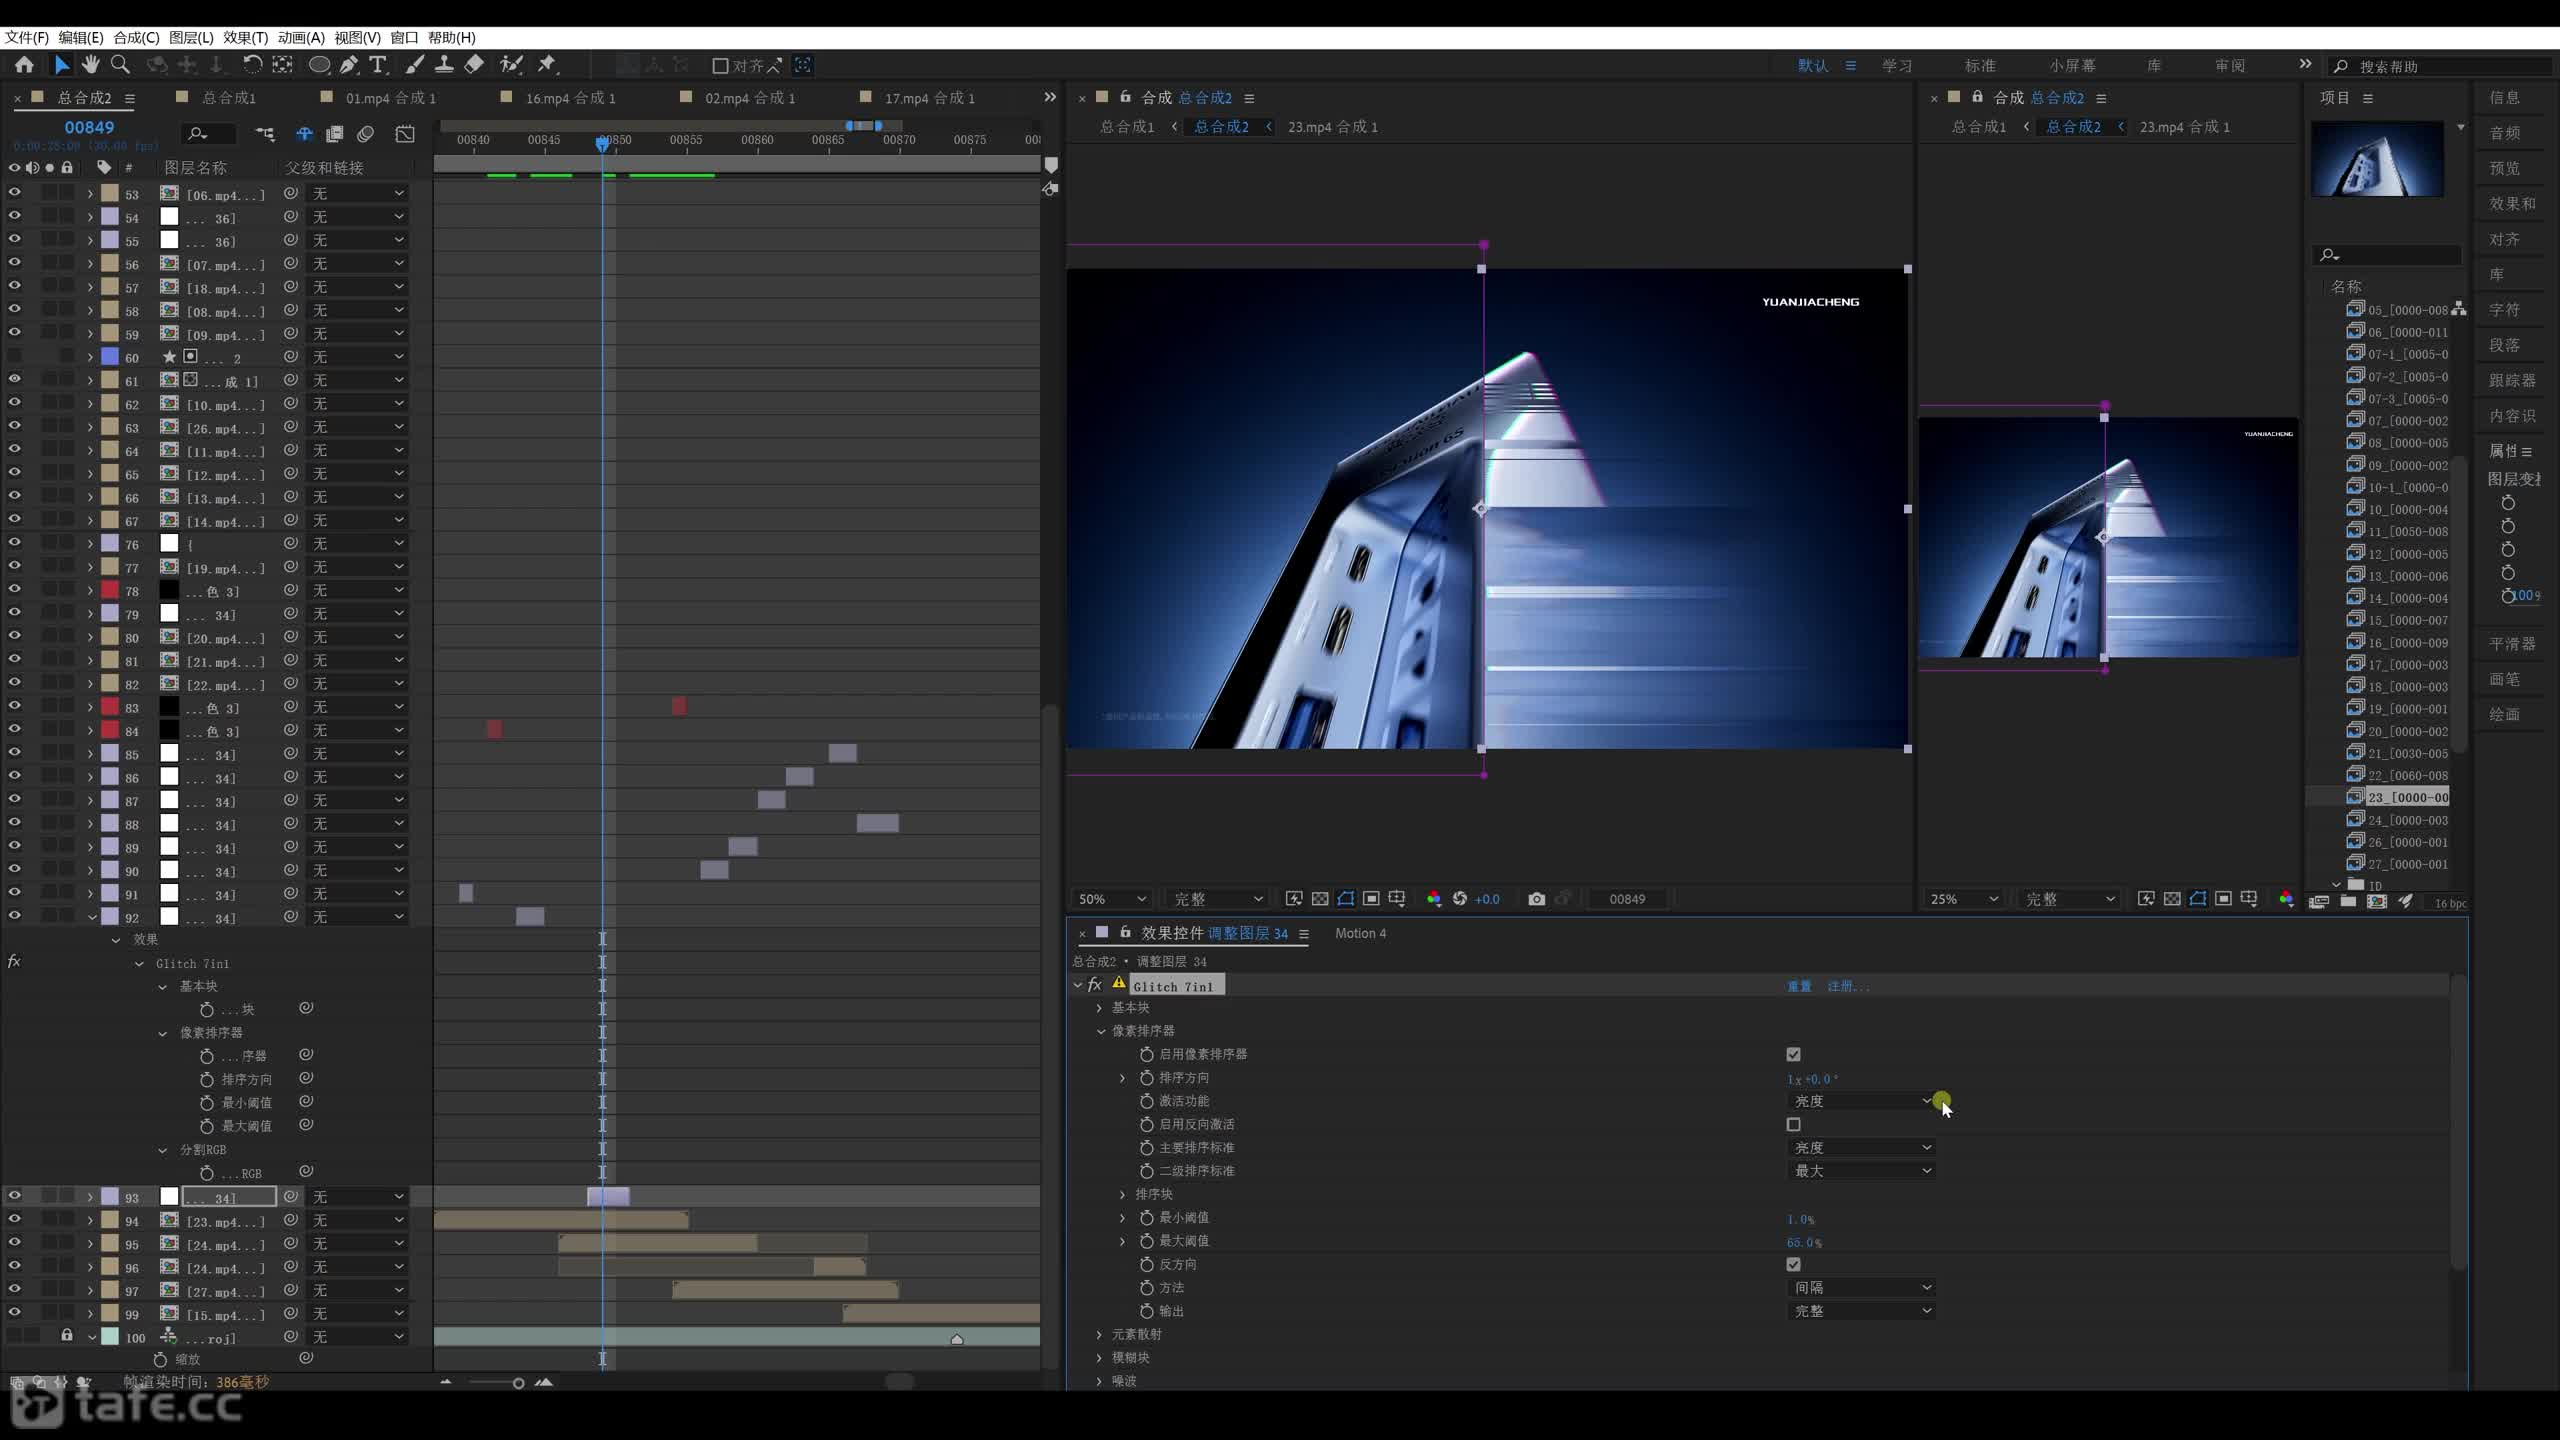Screen dimensions: 2560x1440
Task: Select the Puppet Pin tool
Action: point(546,65)
